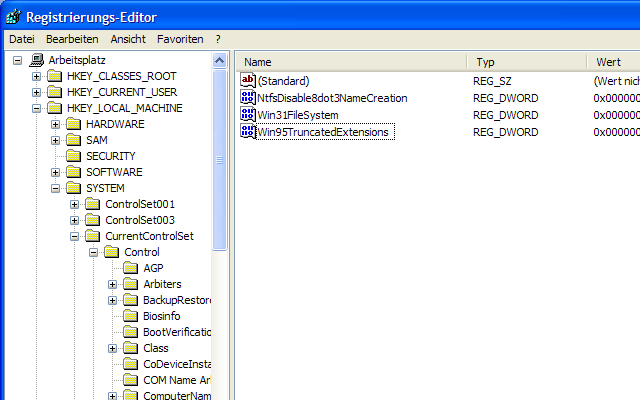640x400 pixels.
Task: Click the Arbeitsplatz computer icon
Action: pos(37,60)
